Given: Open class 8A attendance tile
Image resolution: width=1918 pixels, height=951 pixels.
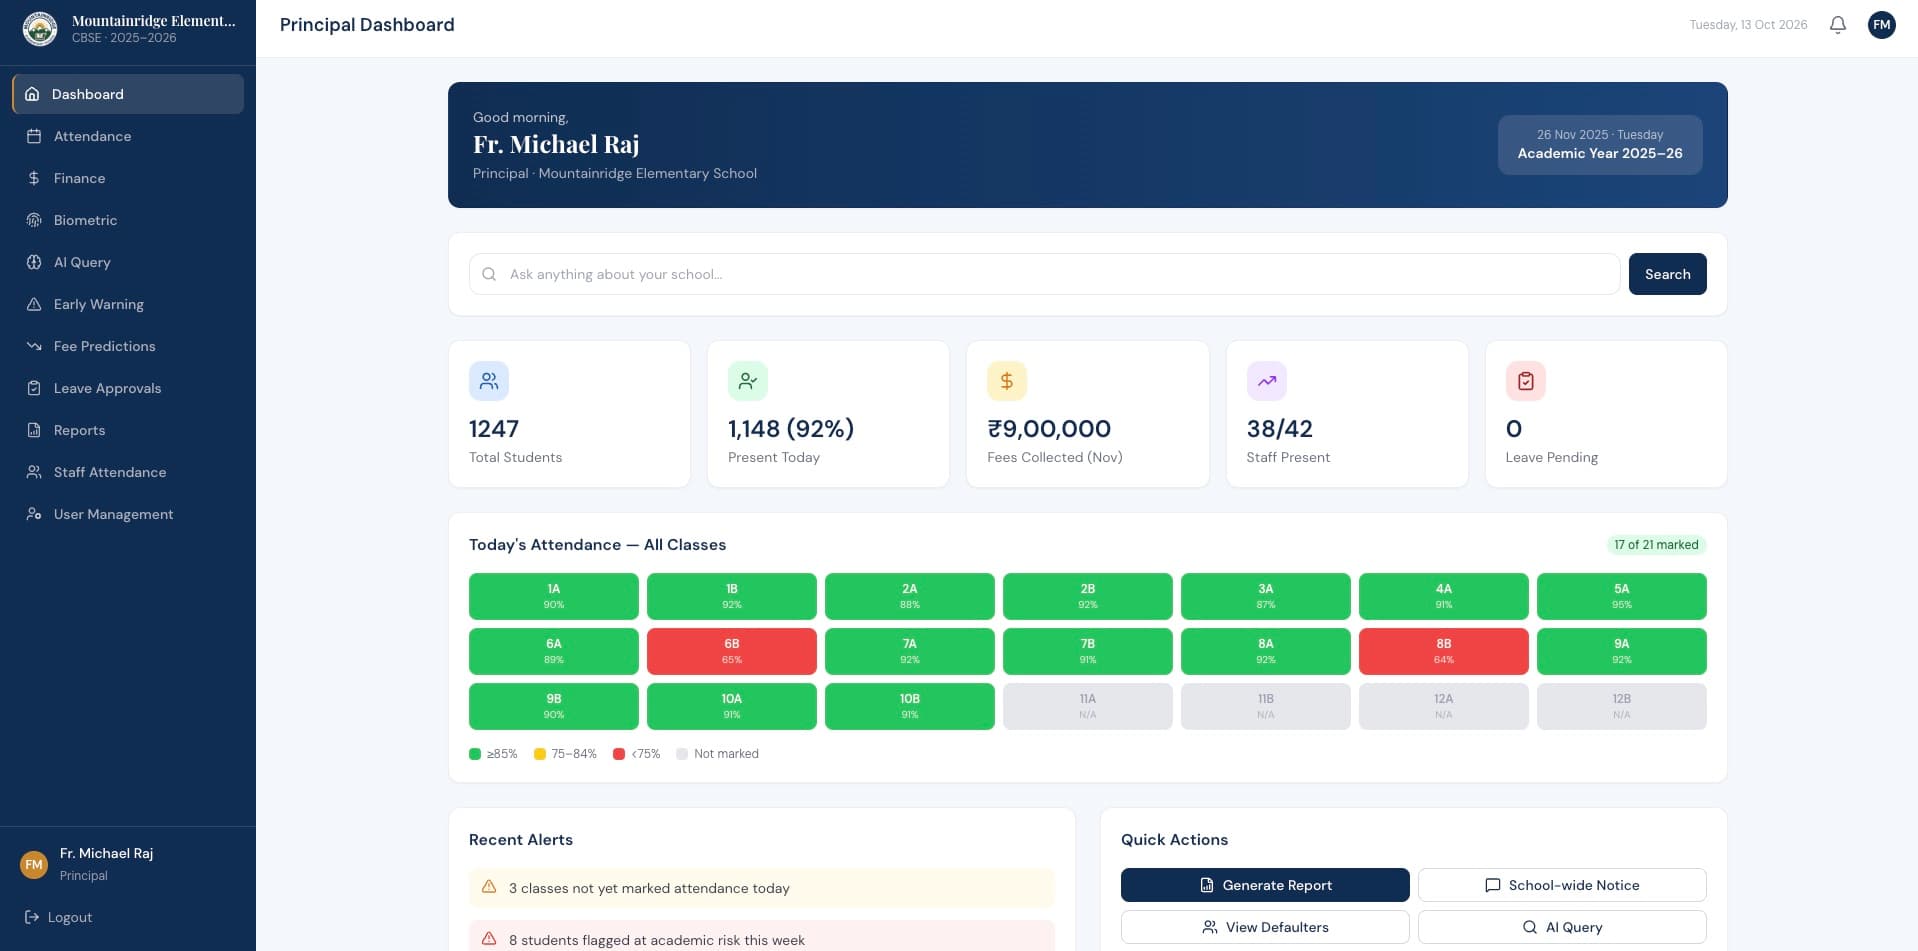Looking at the screenshot, I should [x=1266, y=651].
